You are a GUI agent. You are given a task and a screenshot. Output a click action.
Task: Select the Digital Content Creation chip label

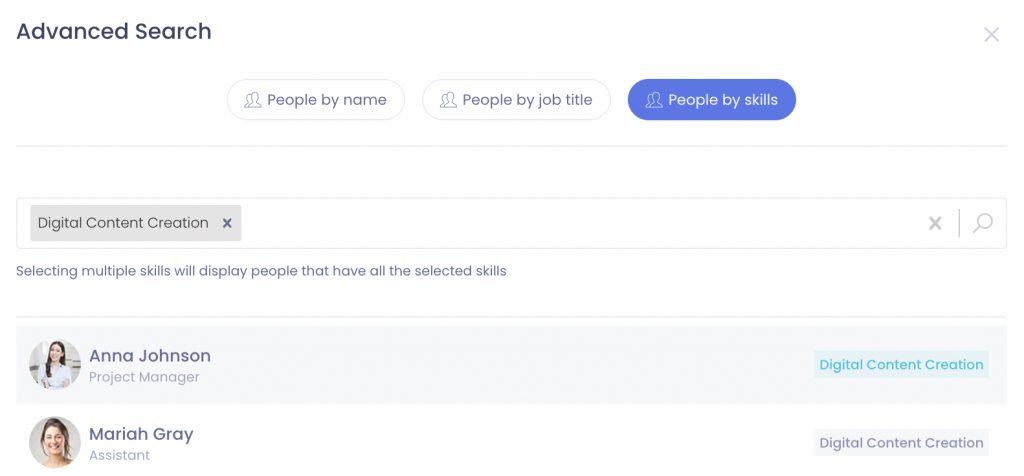coord(123,223)
